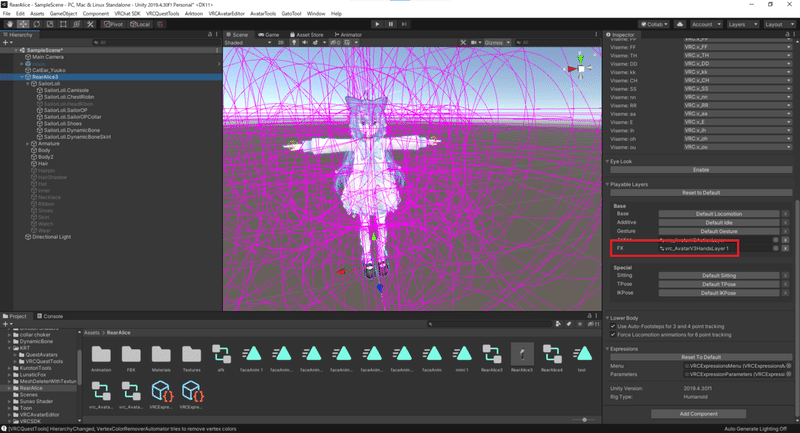Click the Add Component button
This screenshot has height=433, width=800.
pyautogui.click(x=698, y=414)
